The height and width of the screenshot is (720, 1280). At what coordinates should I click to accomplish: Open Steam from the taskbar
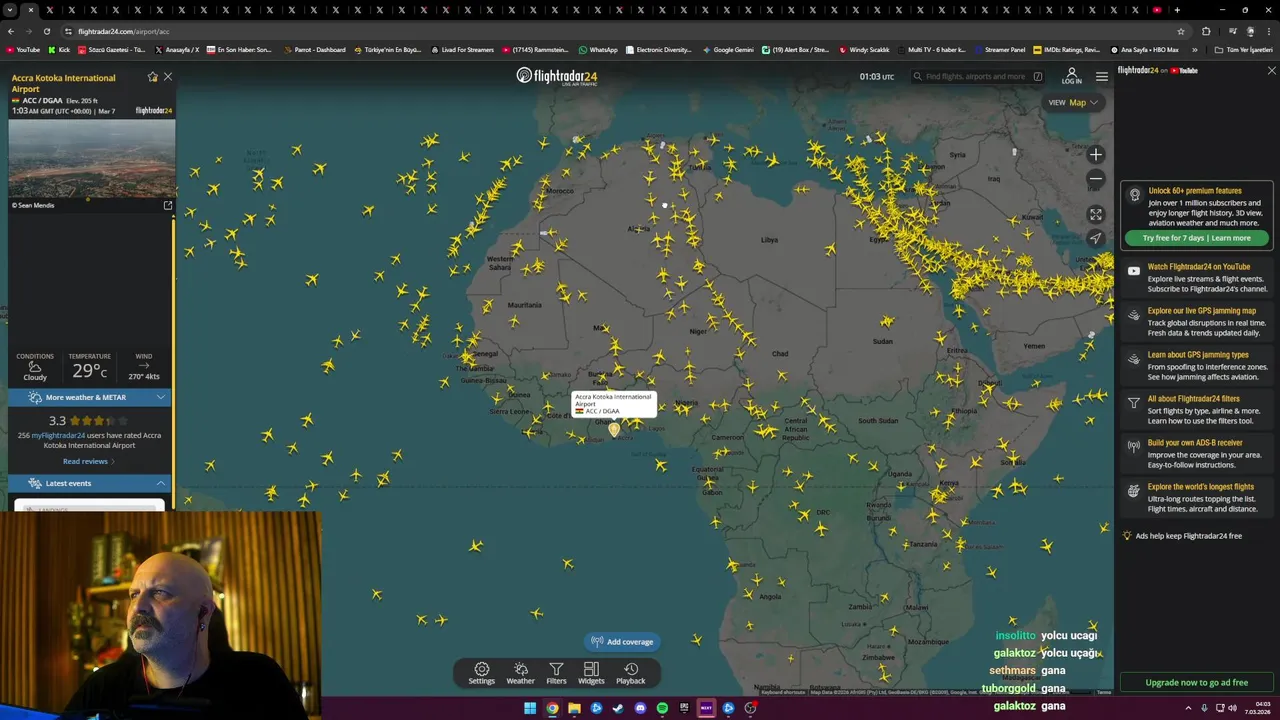tap(618, 708)
